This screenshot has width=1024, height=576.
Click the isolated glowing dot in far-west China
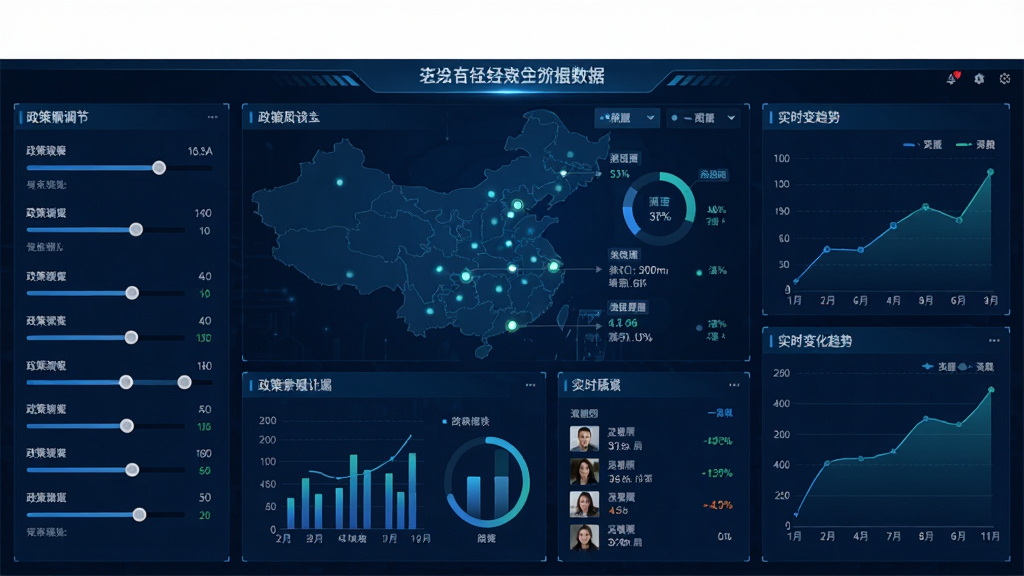(x=340, y=182)
